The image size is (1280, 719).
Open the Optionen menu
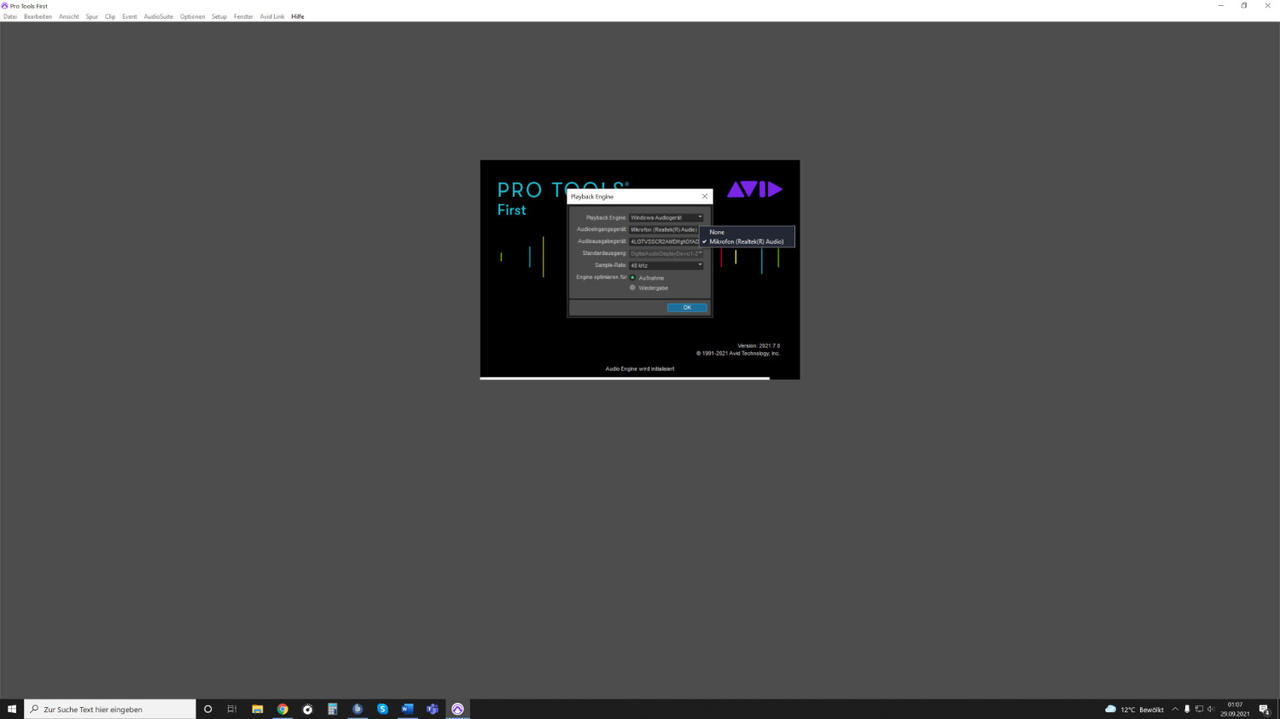click(193, 17)
